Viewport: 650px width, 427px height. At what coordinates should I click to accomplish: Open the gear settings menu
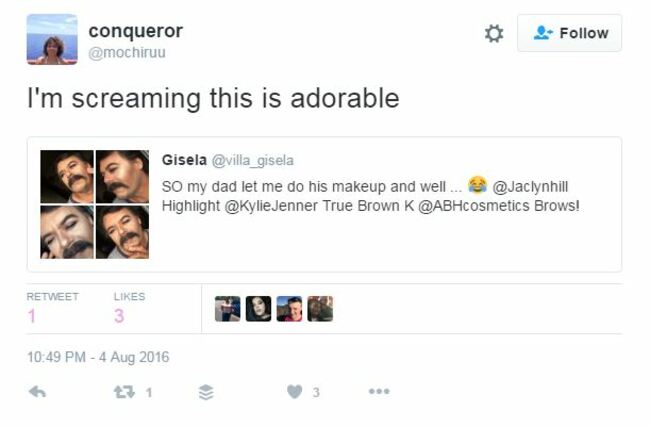(x=494, y=34)
